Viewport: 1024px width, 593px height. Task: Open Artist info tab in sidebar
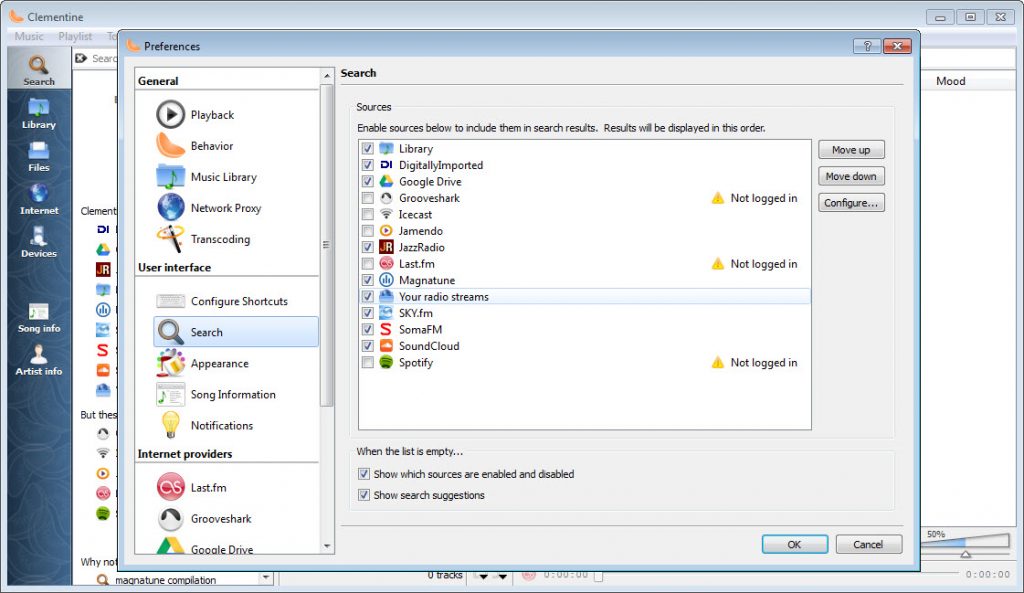click(x=39, y=361)
